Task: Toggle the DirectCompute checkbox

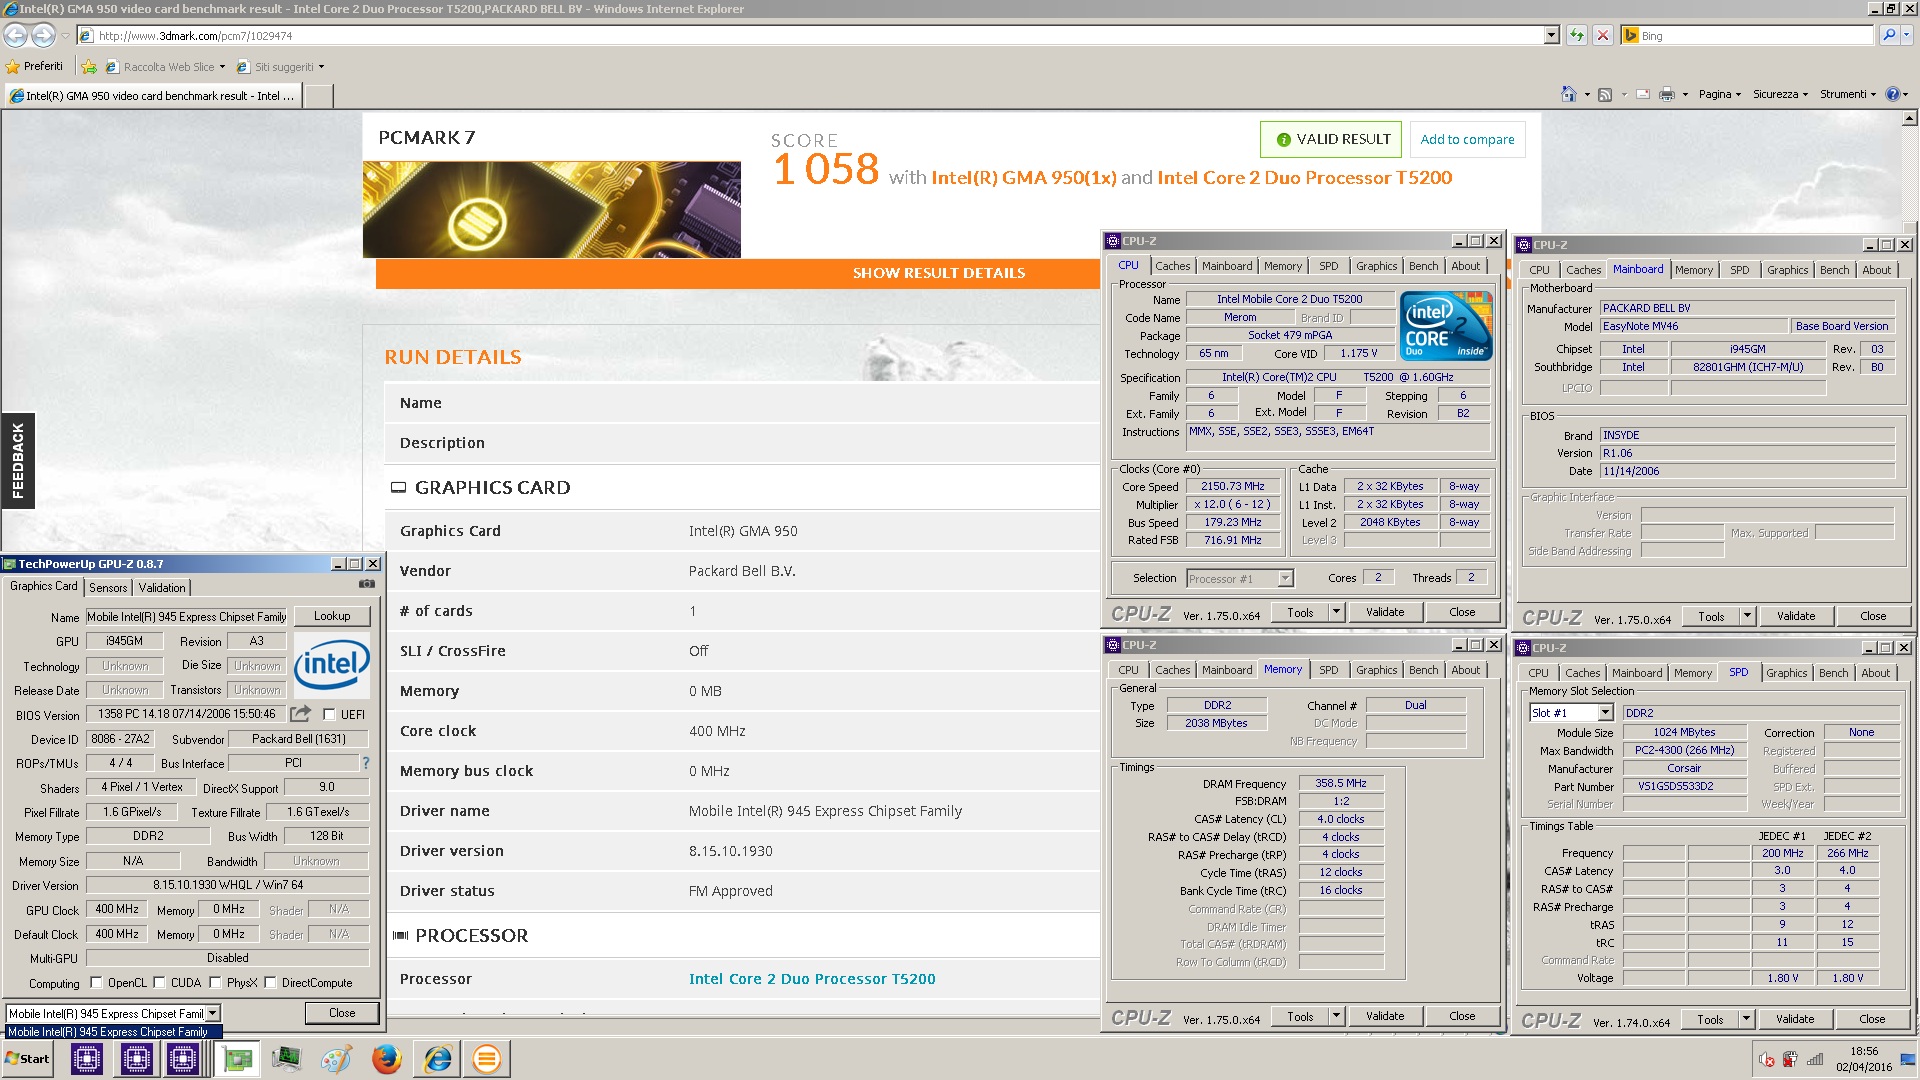Action: click(x=270, y=982)
